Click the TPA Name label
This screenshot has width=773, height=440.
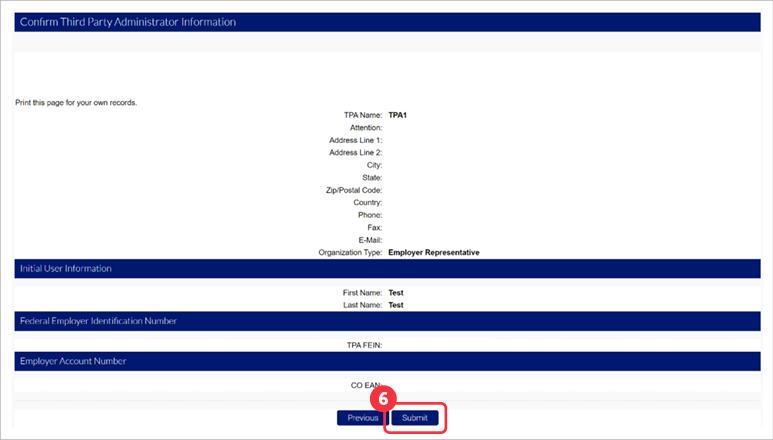[x=362, y=115]
